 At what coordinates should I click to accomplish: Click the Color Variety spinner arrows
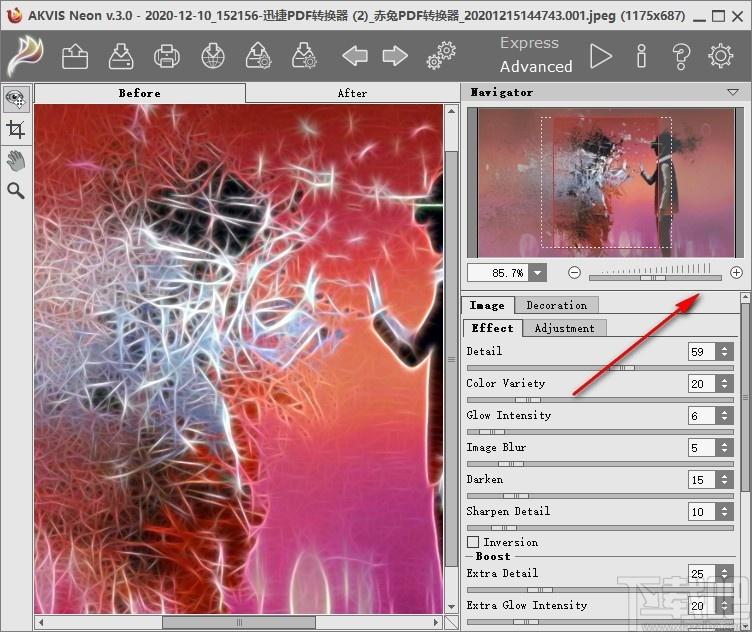(x=724, y=384)
